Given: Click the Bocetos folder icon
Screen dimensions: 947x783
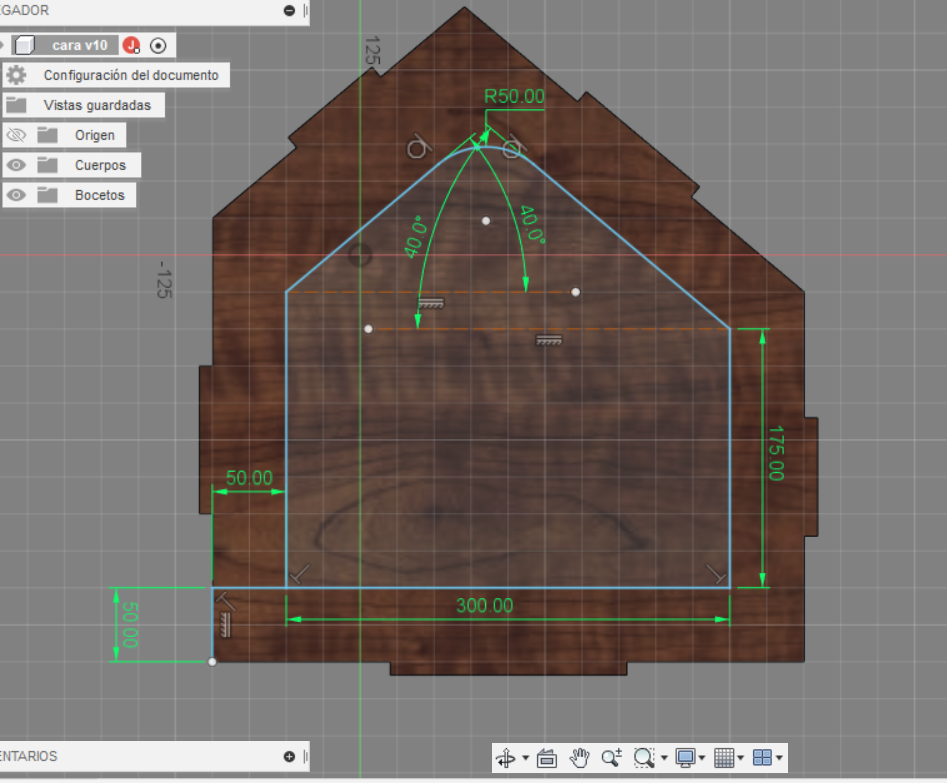Looking at the screenshot, I should [47, 195].
